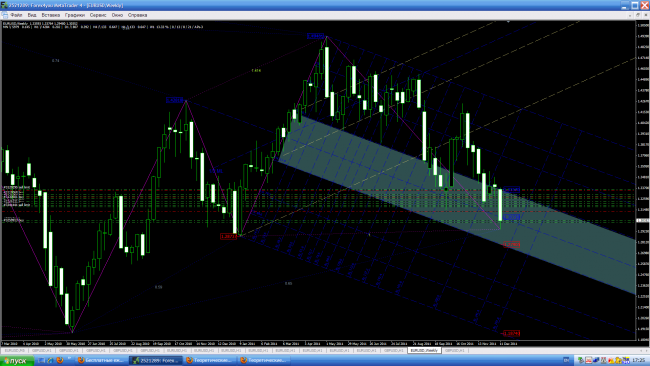Screen dimensions: 650x366
Task: Click the red 1.2871 price label on chart
Action: click(228, 236)
